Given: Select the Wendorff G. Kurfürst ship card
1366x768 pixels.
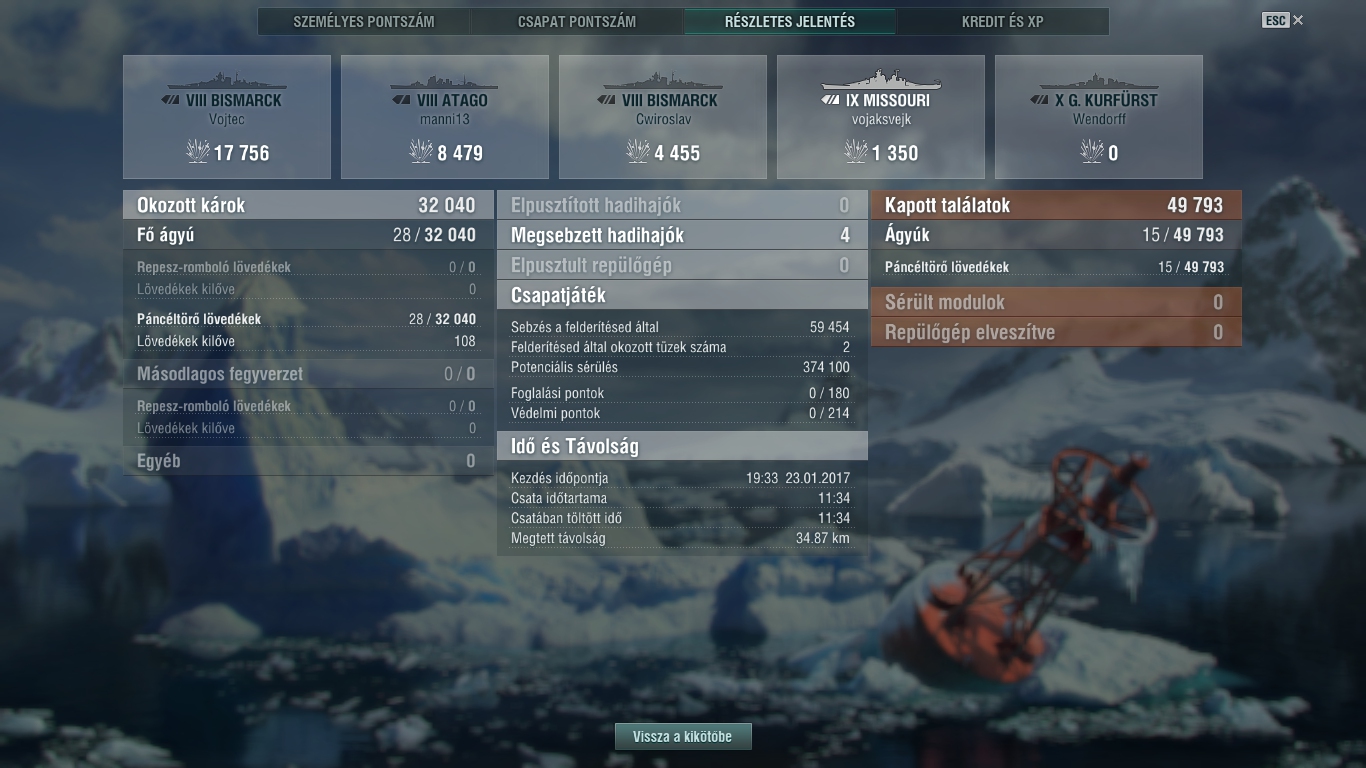Looking at the screenshot, I should 1099,117.
